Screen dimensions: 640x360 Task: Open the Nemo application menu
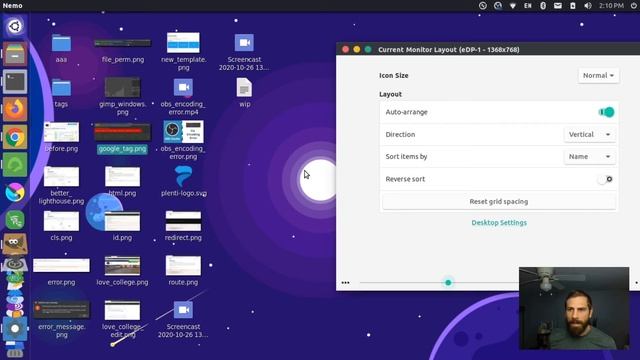click(13, 6)
